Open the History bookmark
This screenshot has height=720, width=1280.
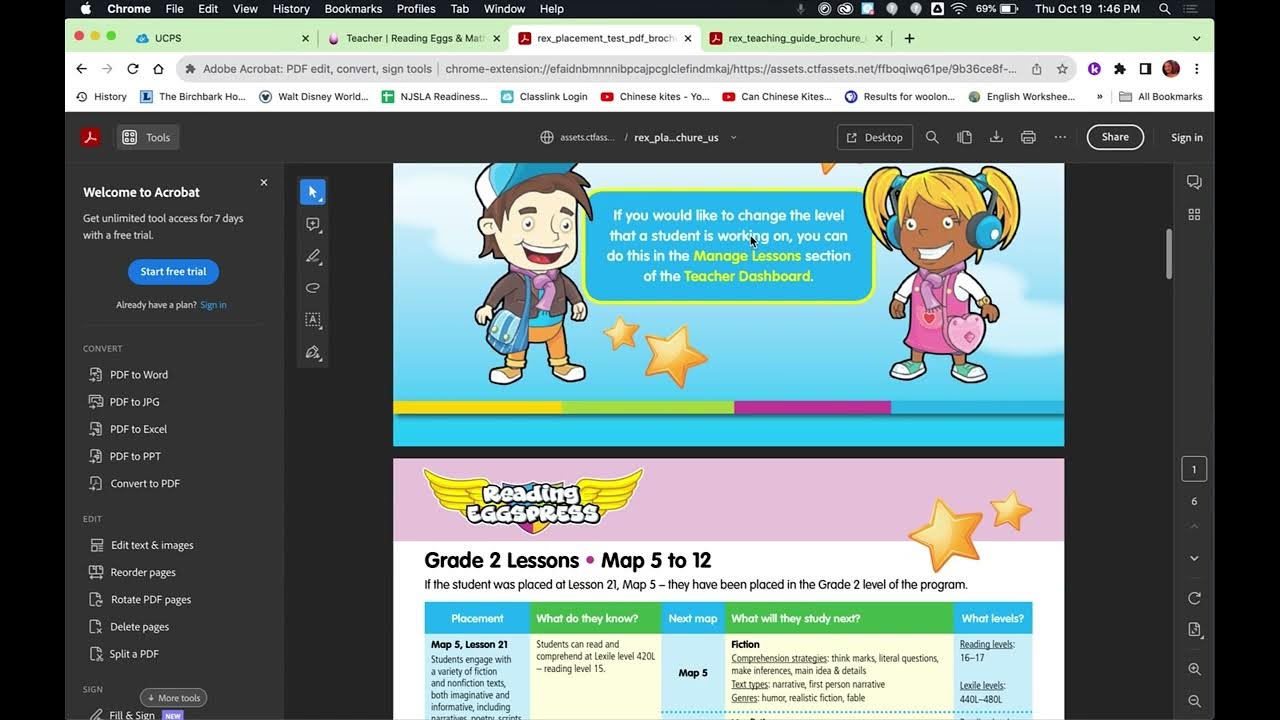(x=102, y=97)
